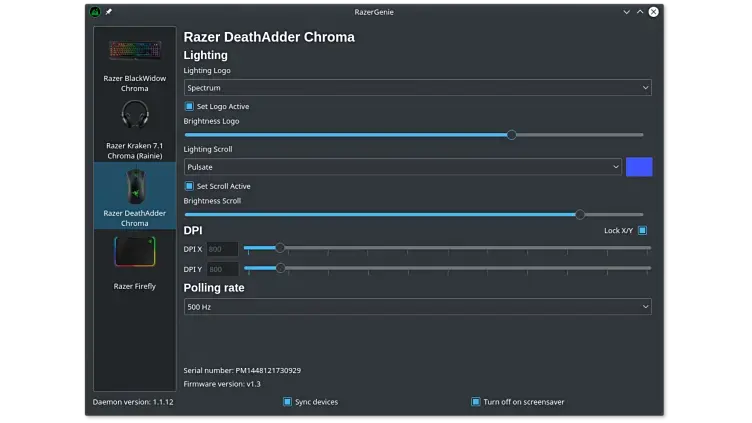Maximize the RazerGenie window
The image size is (752, 423).
coord(640,12)
